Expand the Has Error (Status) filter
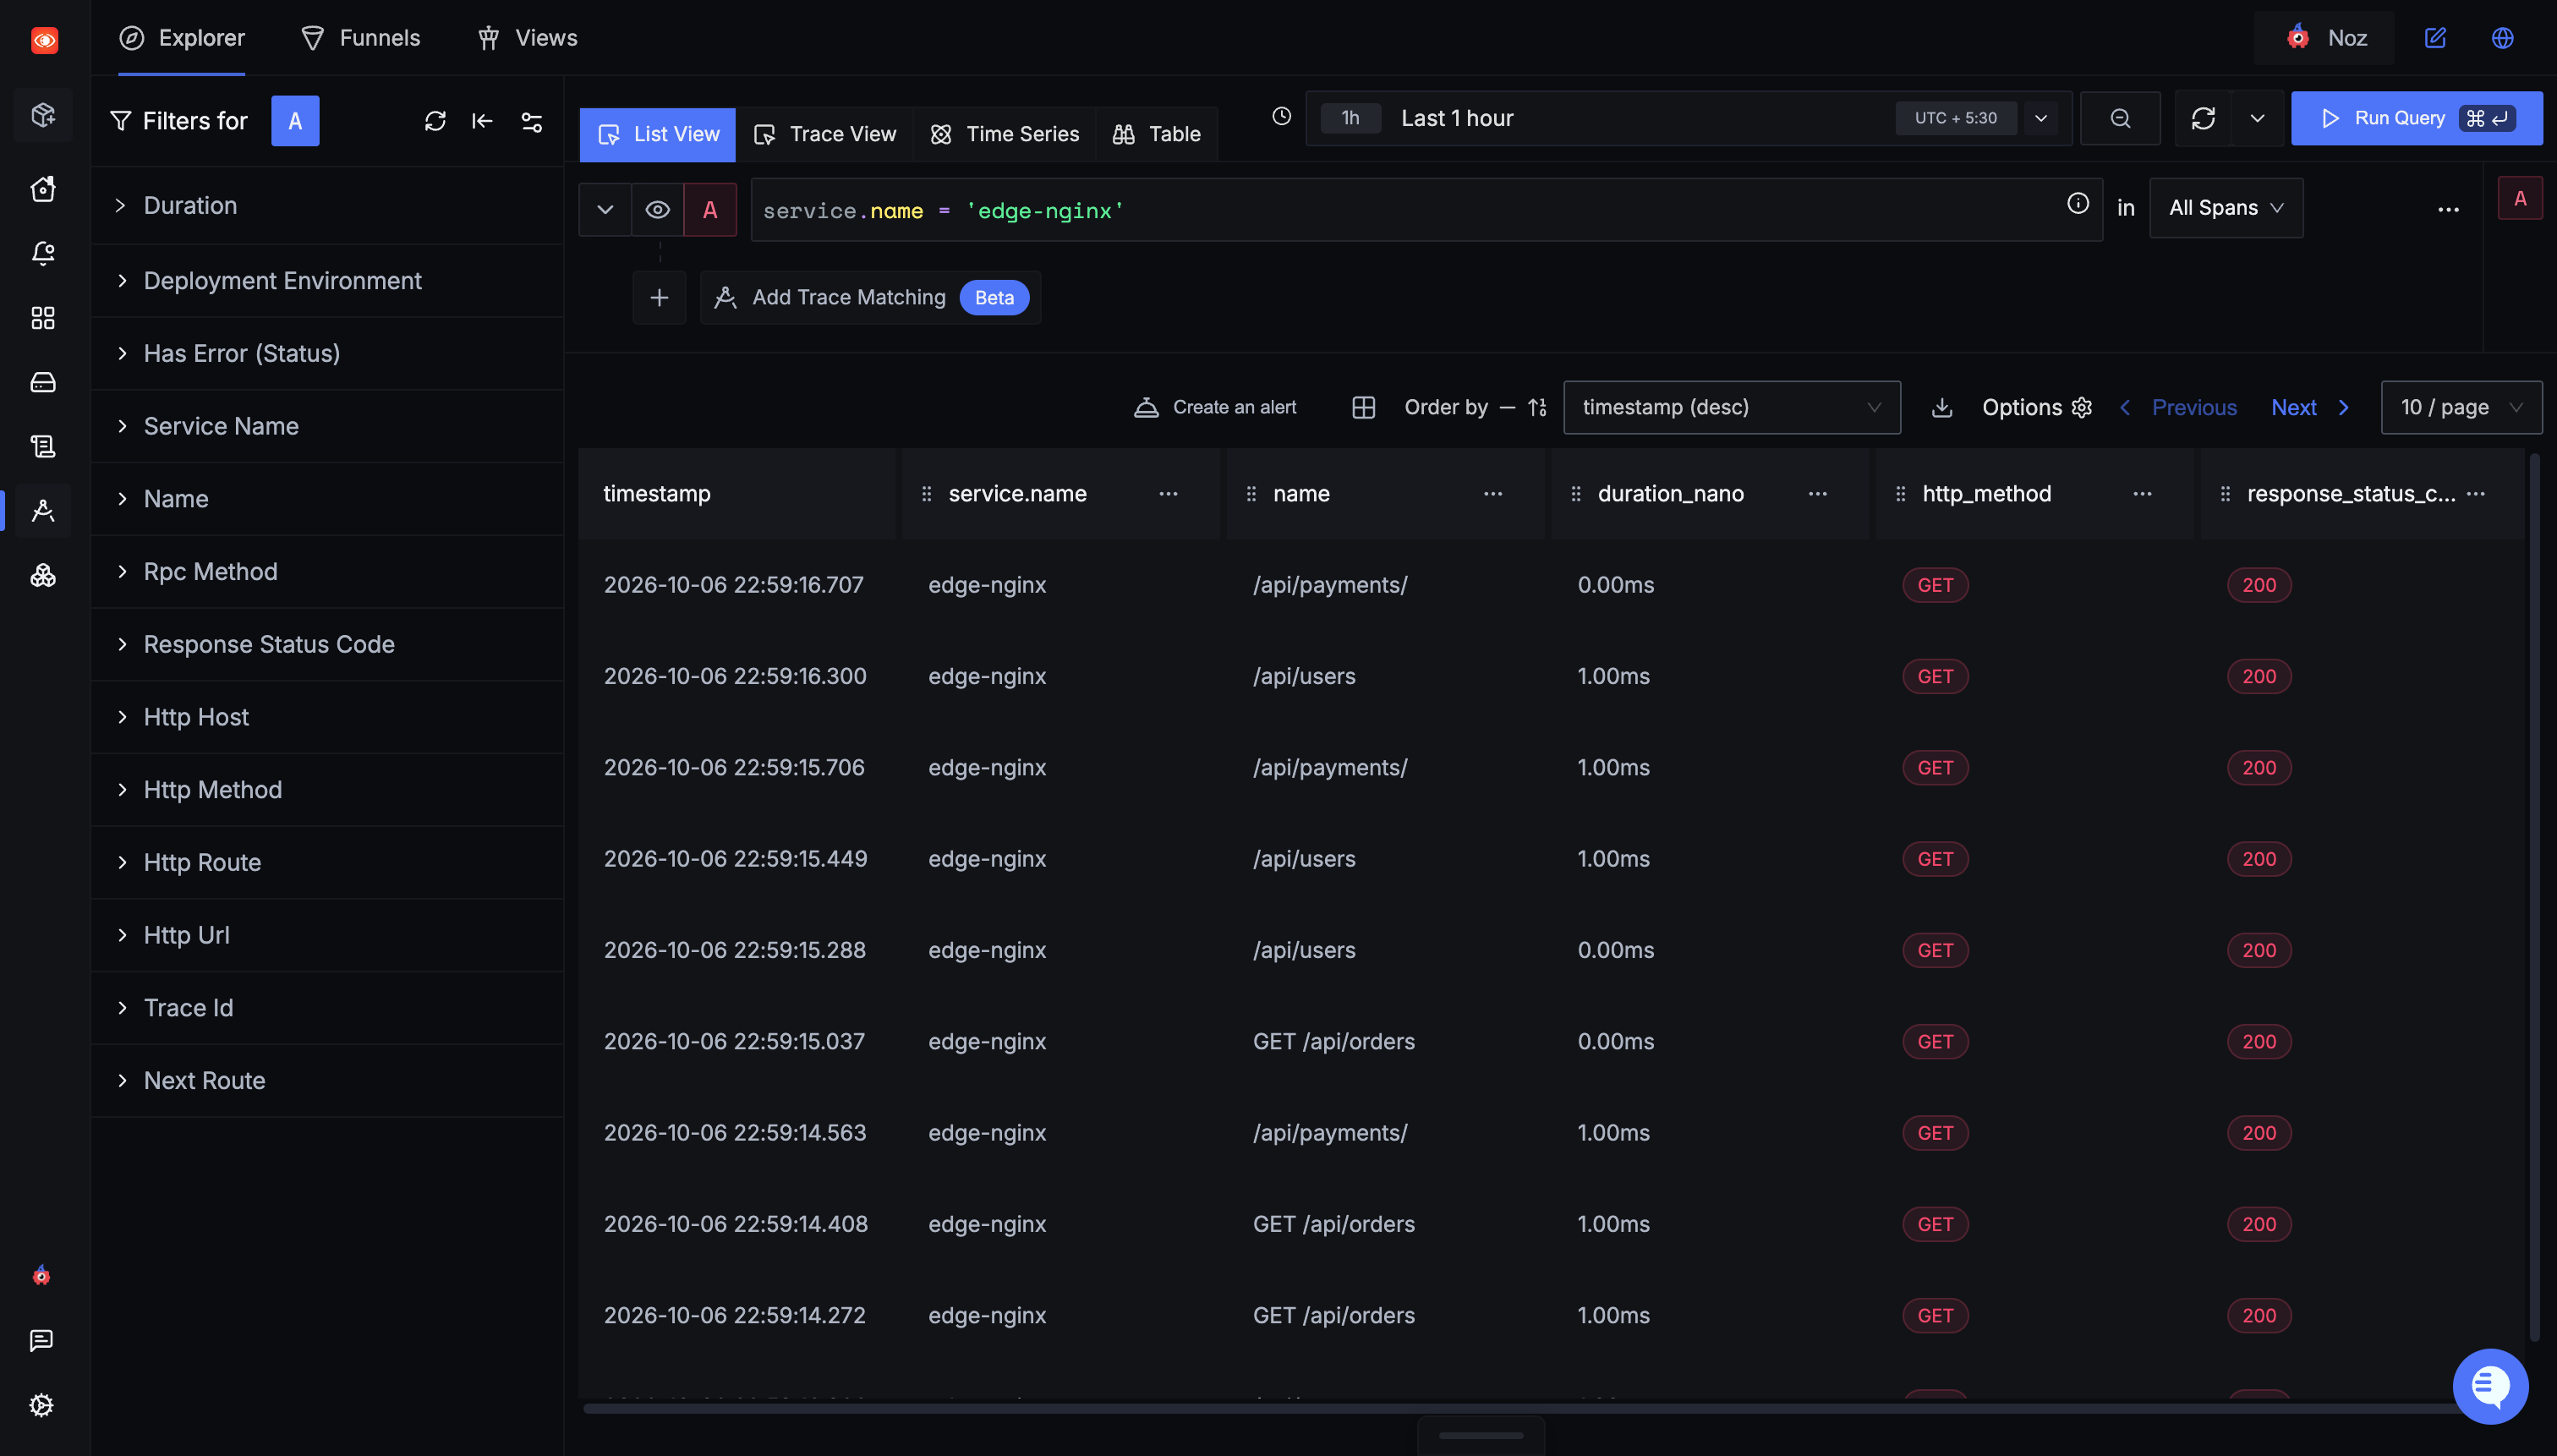 (327, 354)
